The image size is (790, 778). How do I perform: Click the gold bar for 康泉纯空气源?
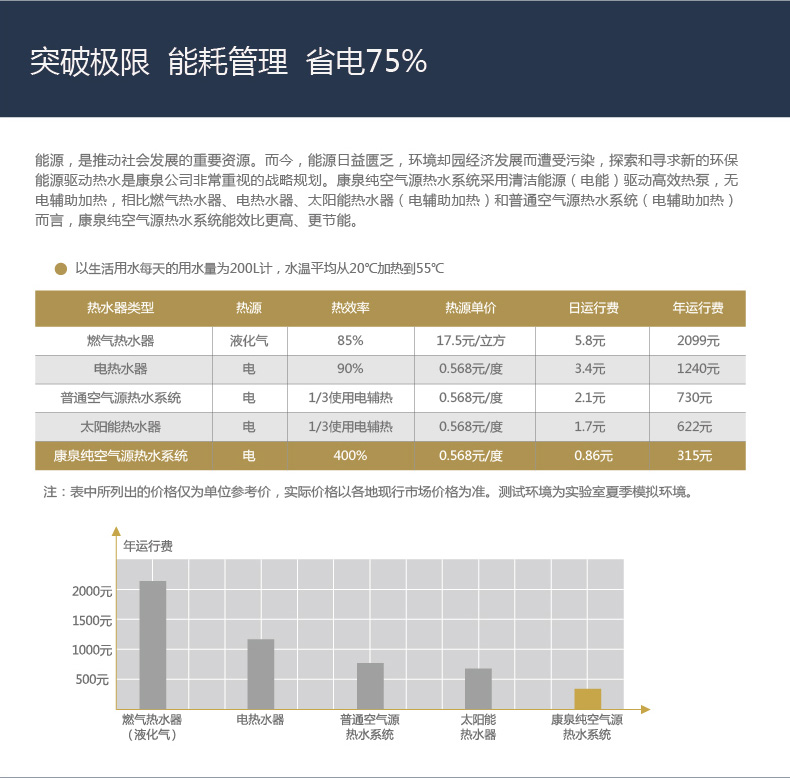coord(588,699)
